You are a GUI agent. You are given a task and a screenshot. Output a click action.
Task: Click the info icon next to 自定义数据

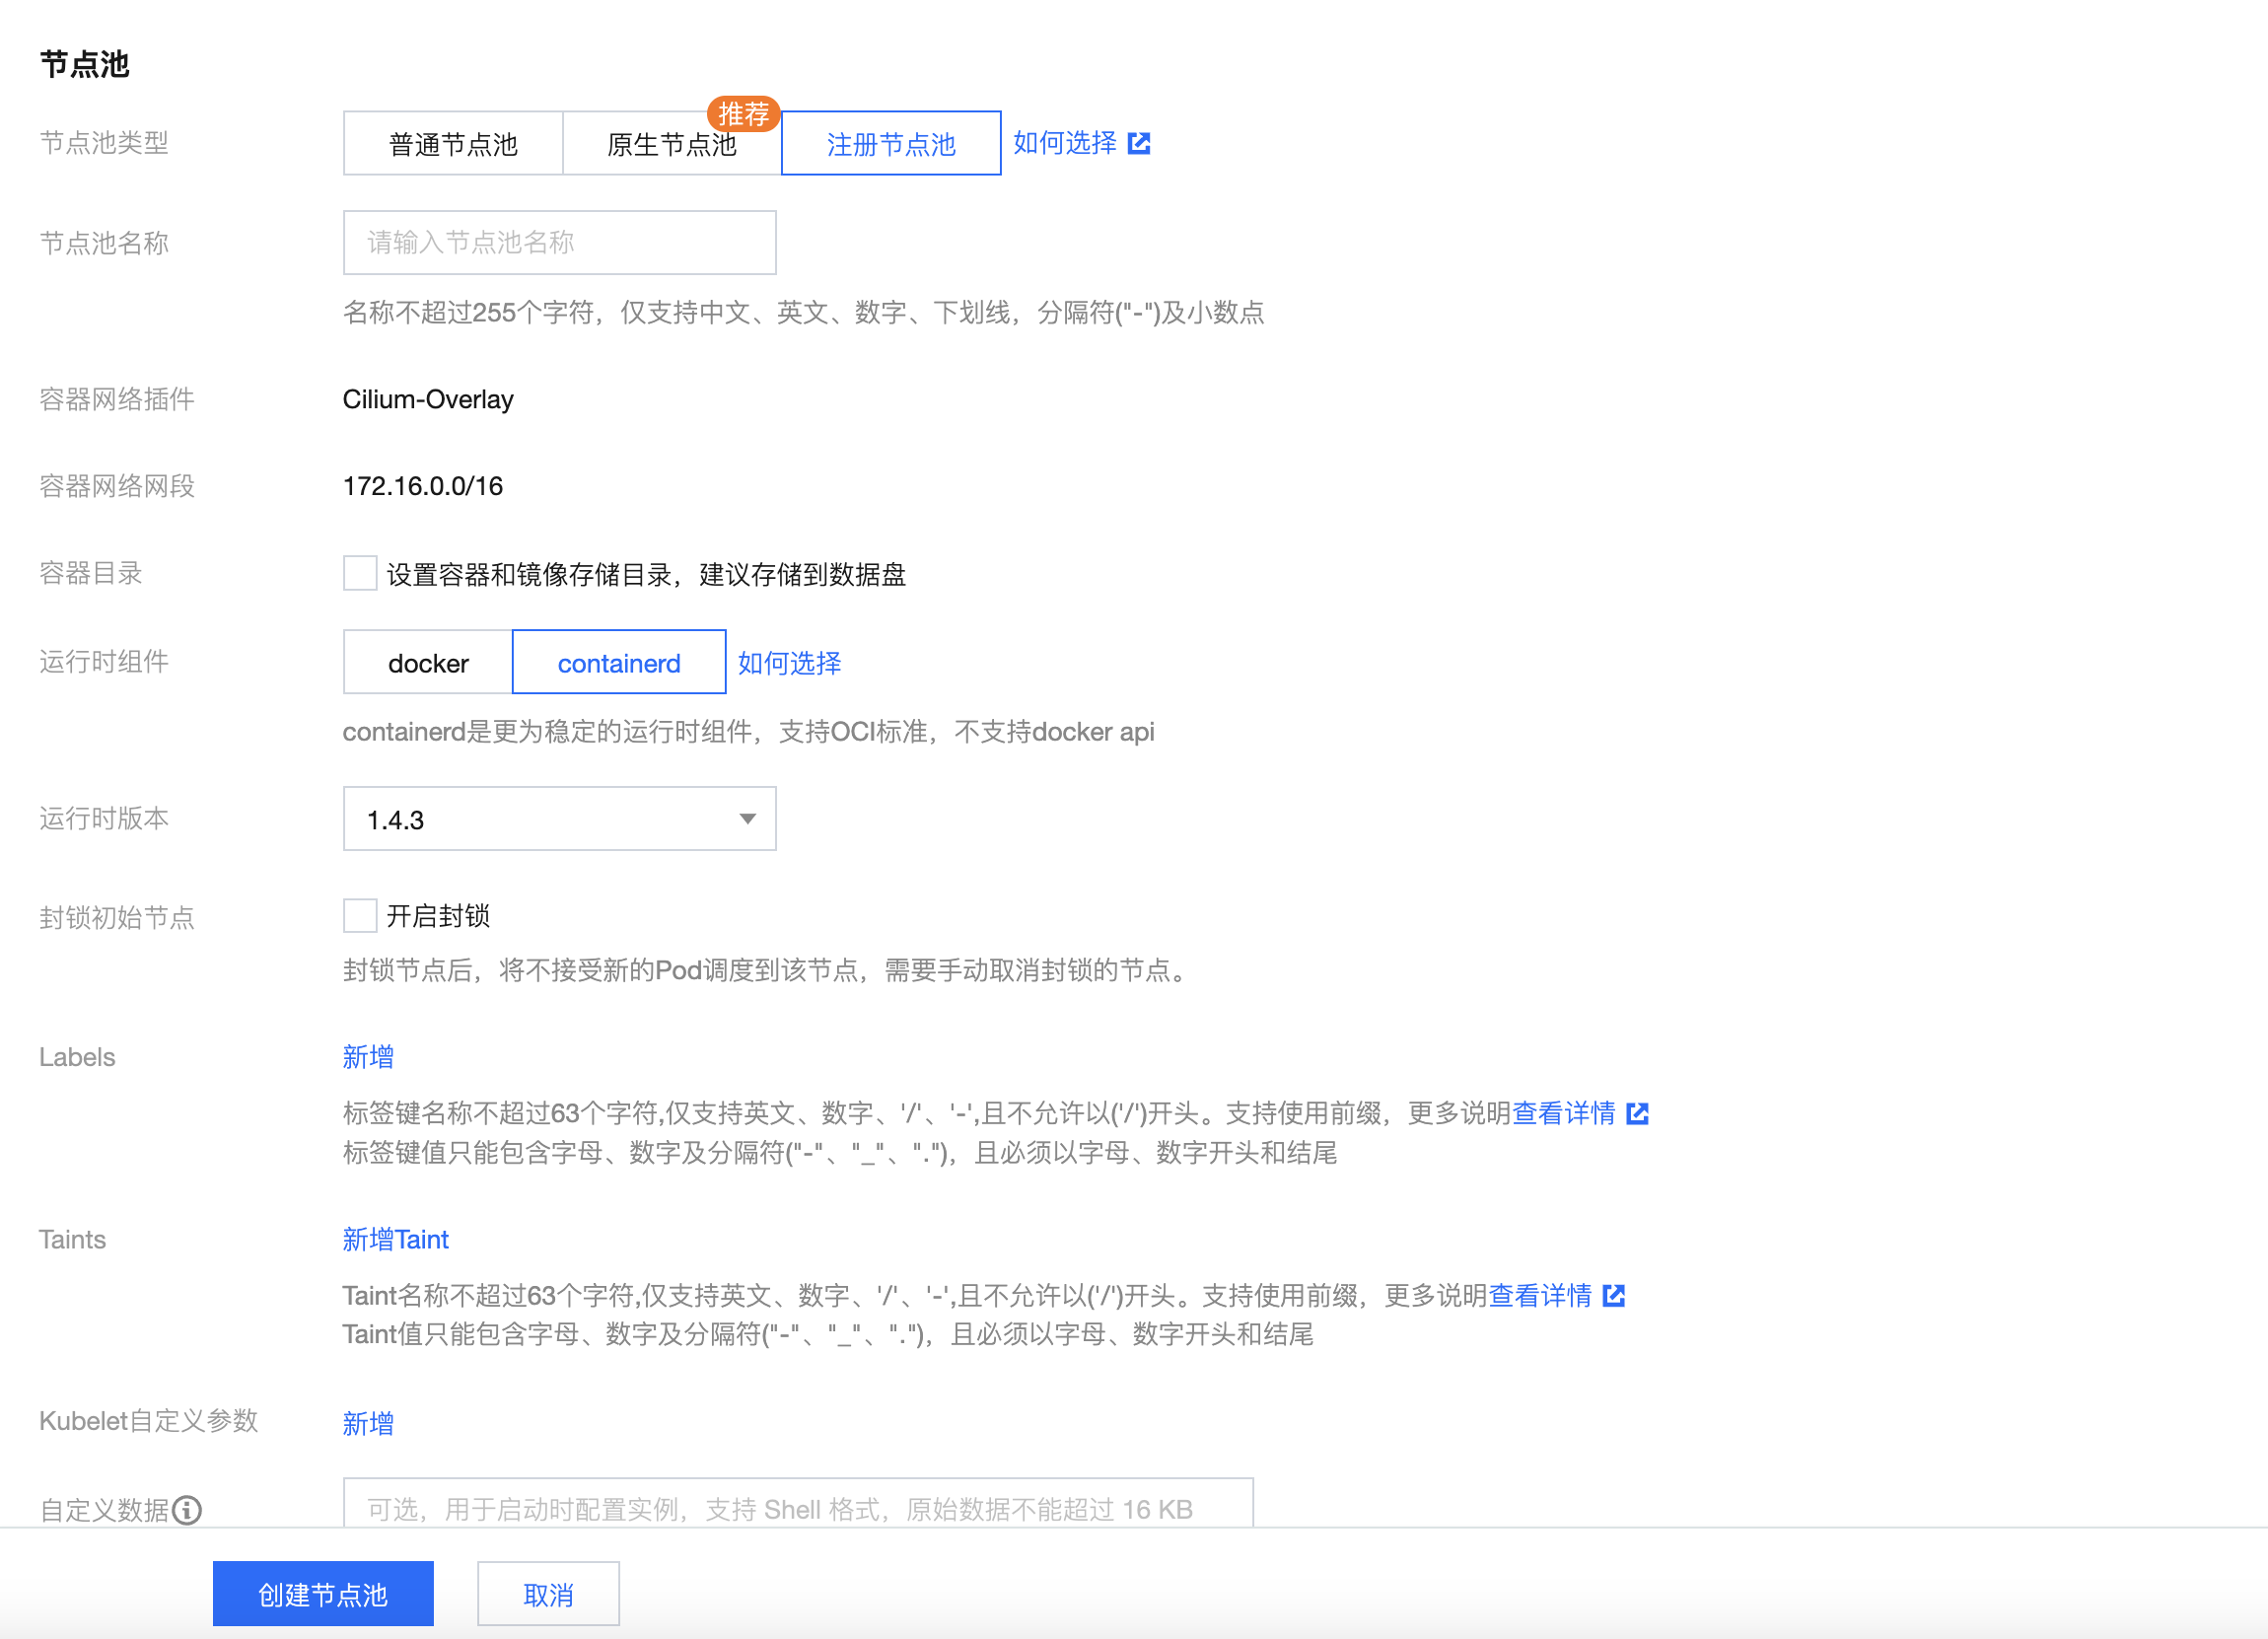tap(187, 1509)
